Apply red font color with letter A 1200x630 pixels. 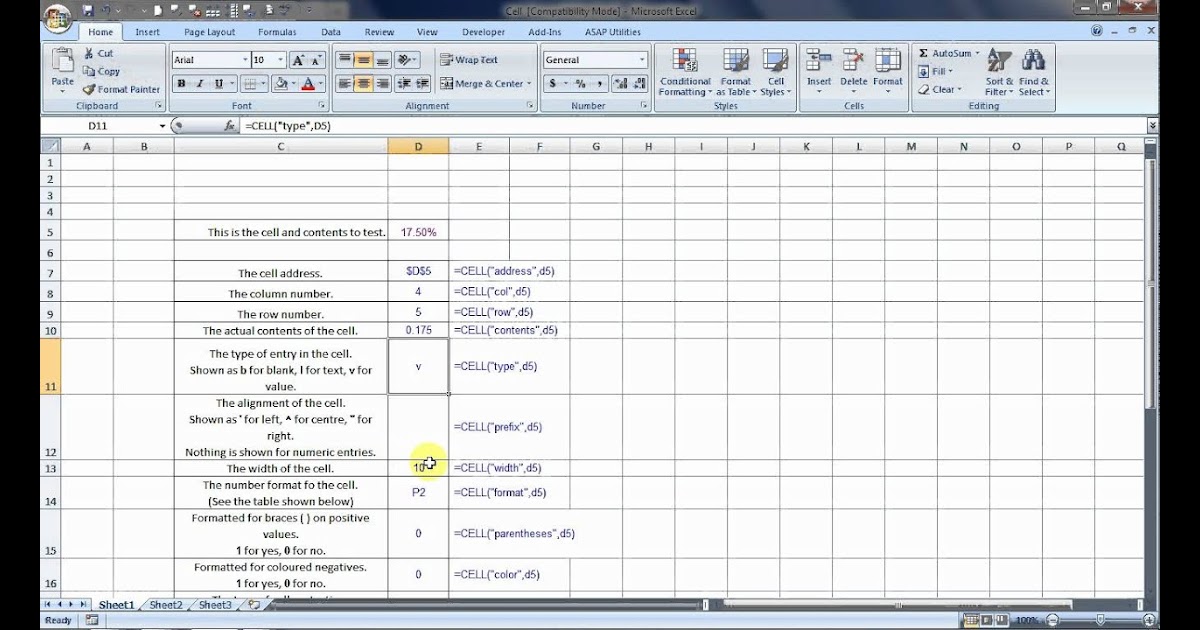308,84
